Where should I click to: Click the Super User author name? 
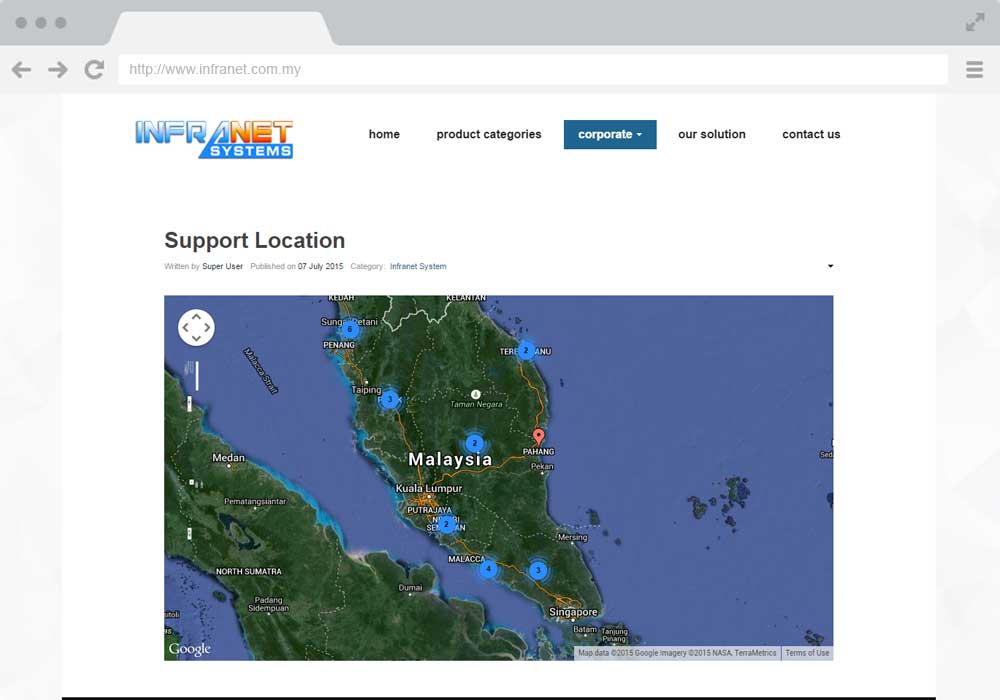tap(223, 266)
